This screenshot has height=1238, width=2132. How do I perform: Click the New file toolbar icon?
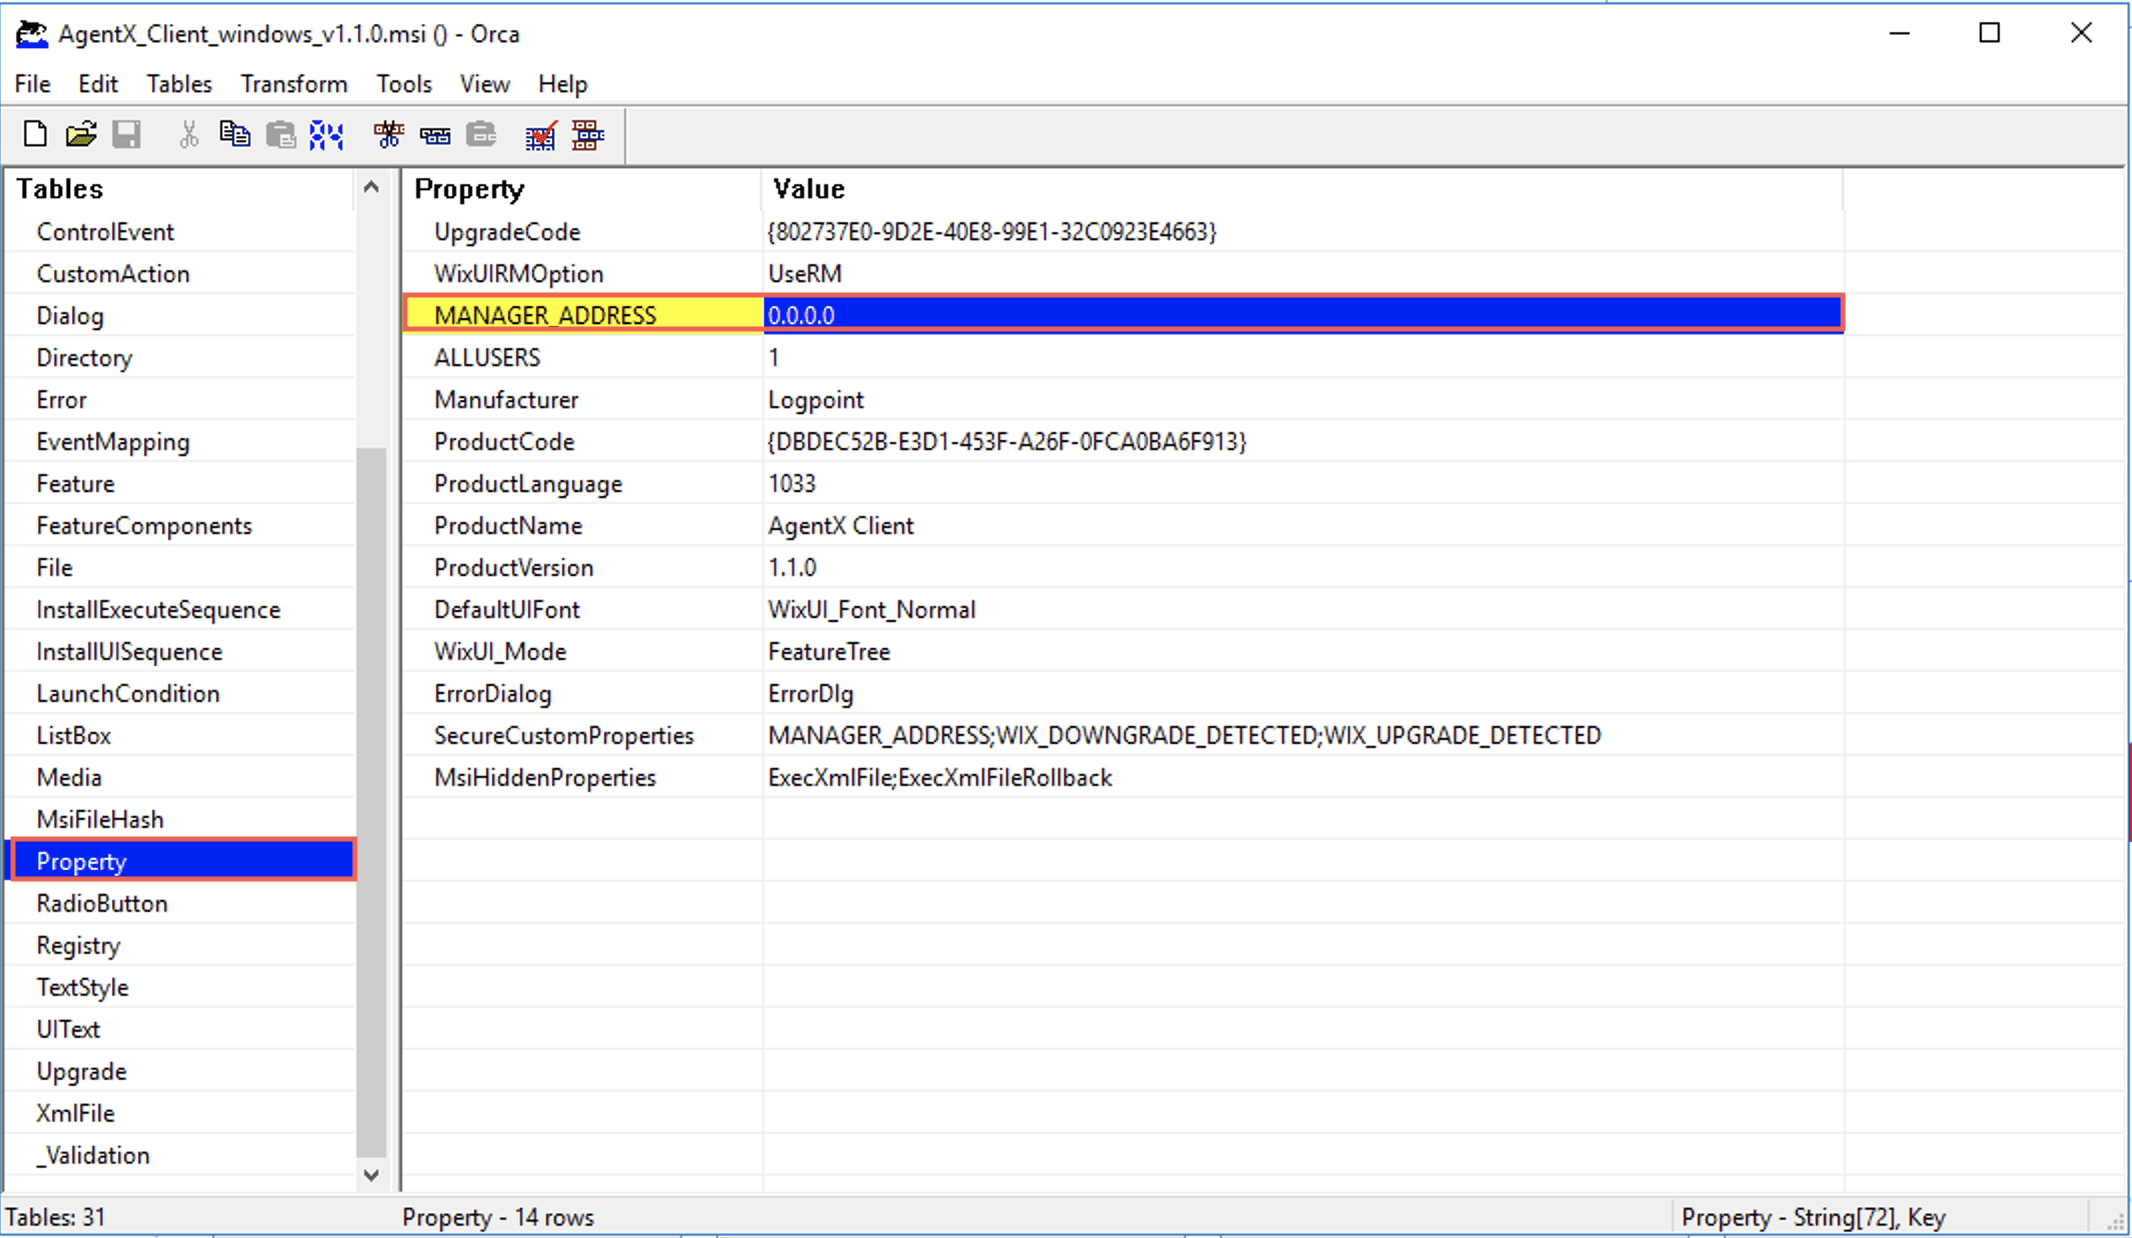(x=35, y=134)
